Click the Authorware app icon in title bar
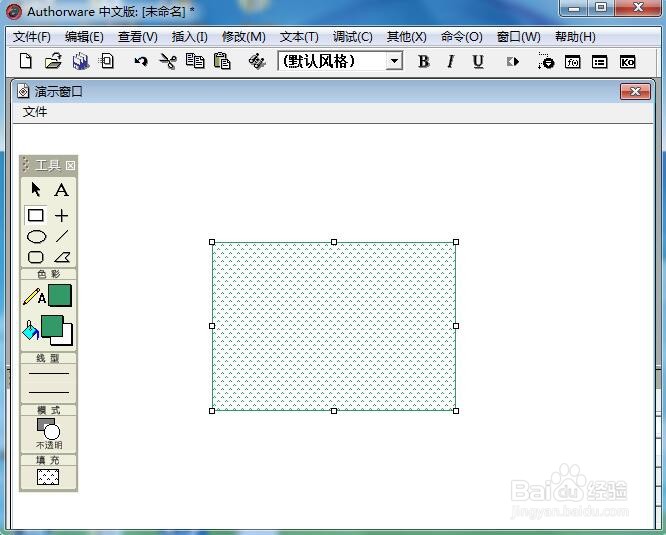666x535 pixels. coord(14,11)
